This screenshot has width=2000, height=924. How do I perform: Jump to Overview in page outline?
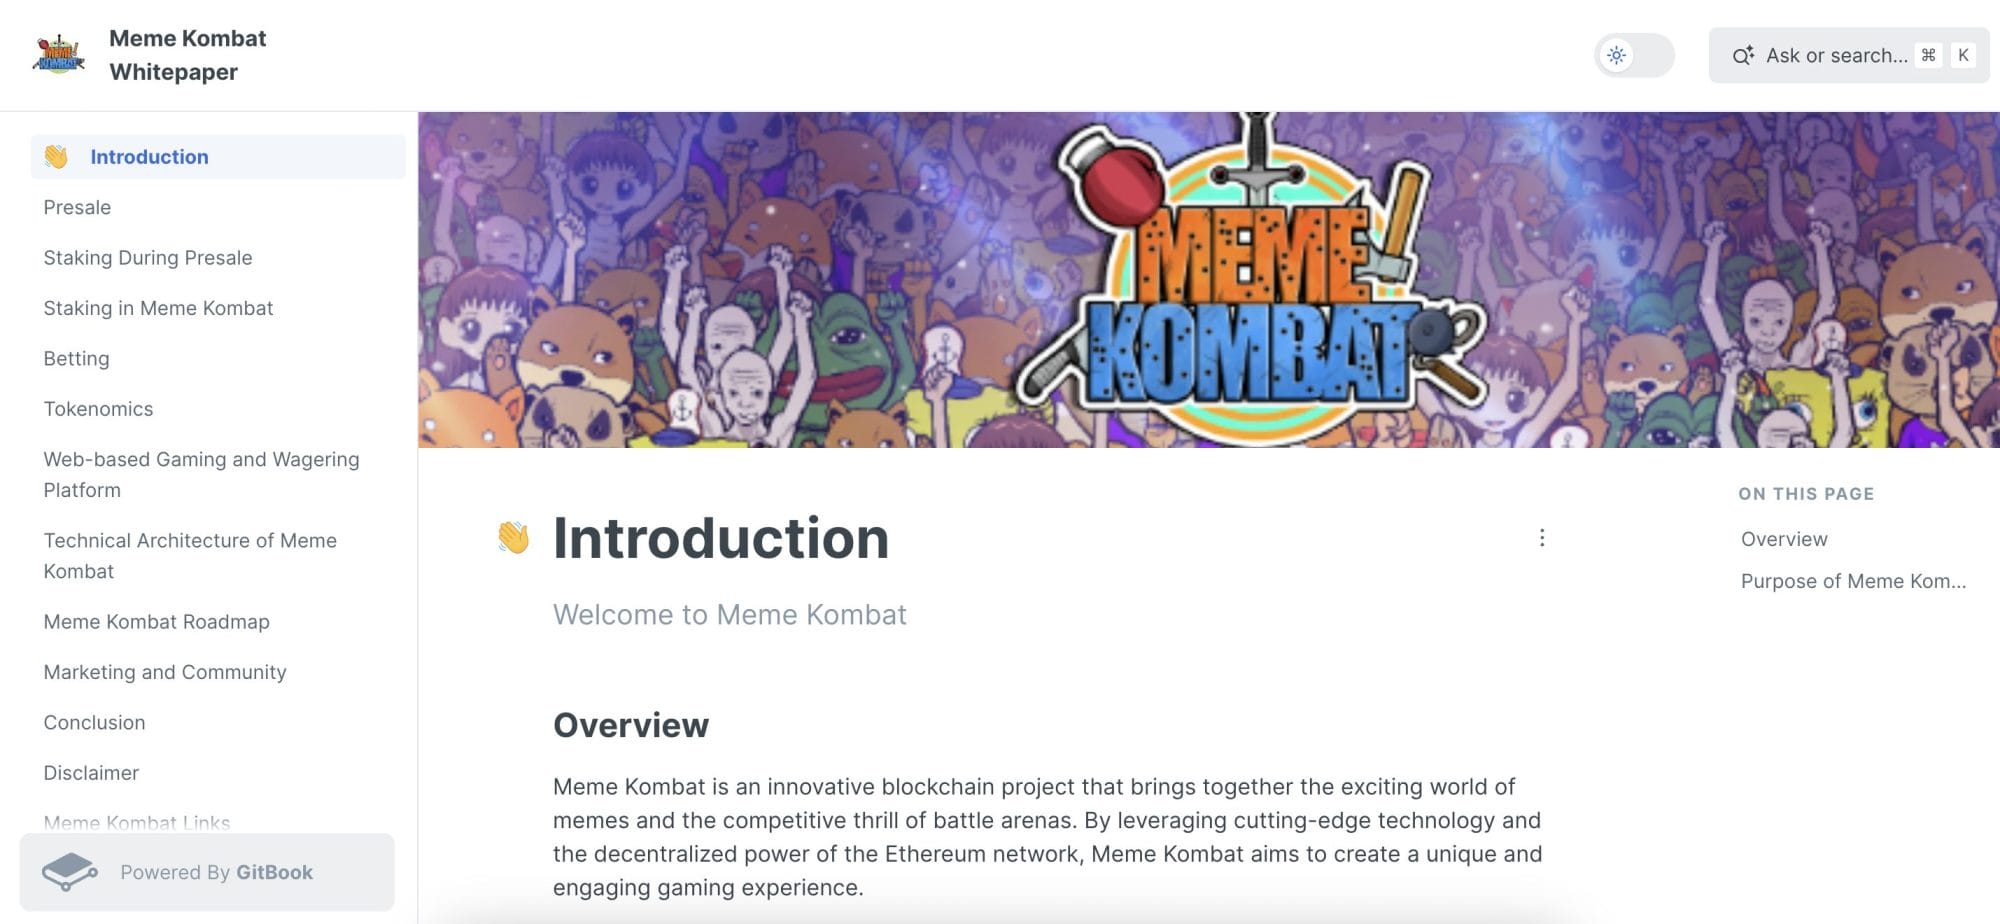click(x=1784, y=539)
